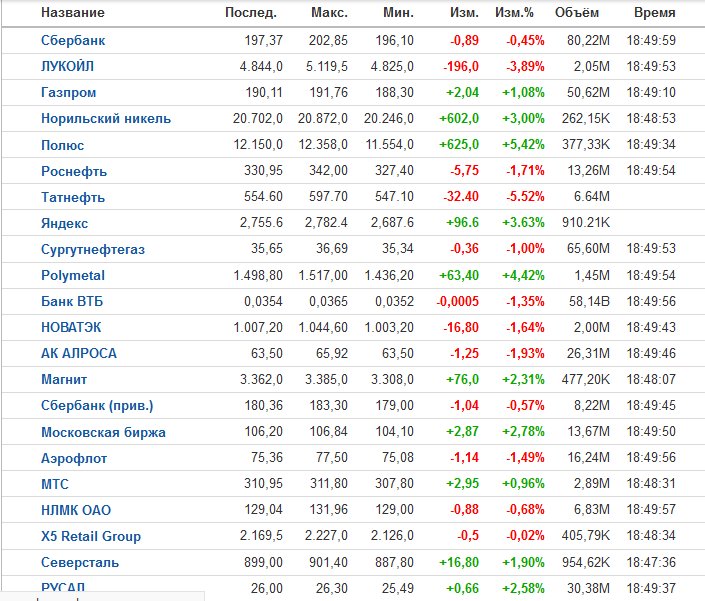Select Роснефть max price 342,00
This screenshot has width=705, height=601.
click(328, 171)
